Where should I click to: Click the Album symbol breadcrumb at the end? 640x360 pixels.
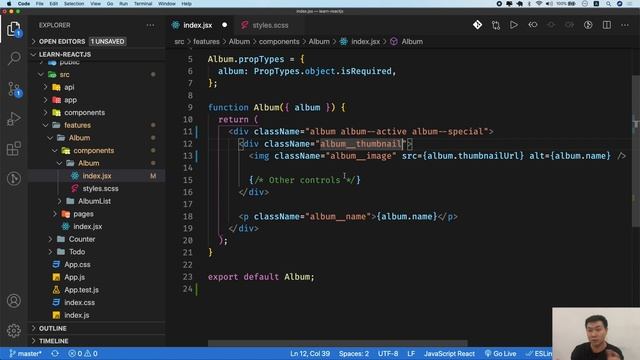point(407,42)
